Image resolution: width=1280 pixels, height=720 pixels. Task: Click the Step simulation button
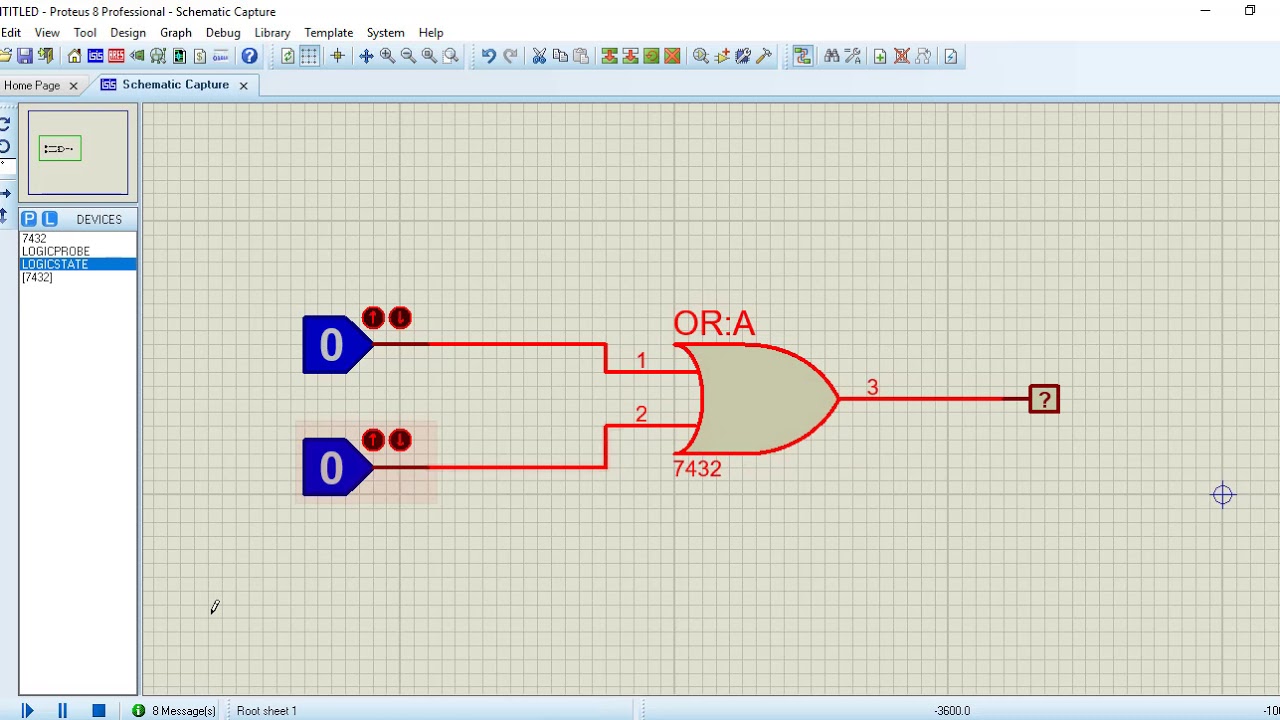[27, 710]
